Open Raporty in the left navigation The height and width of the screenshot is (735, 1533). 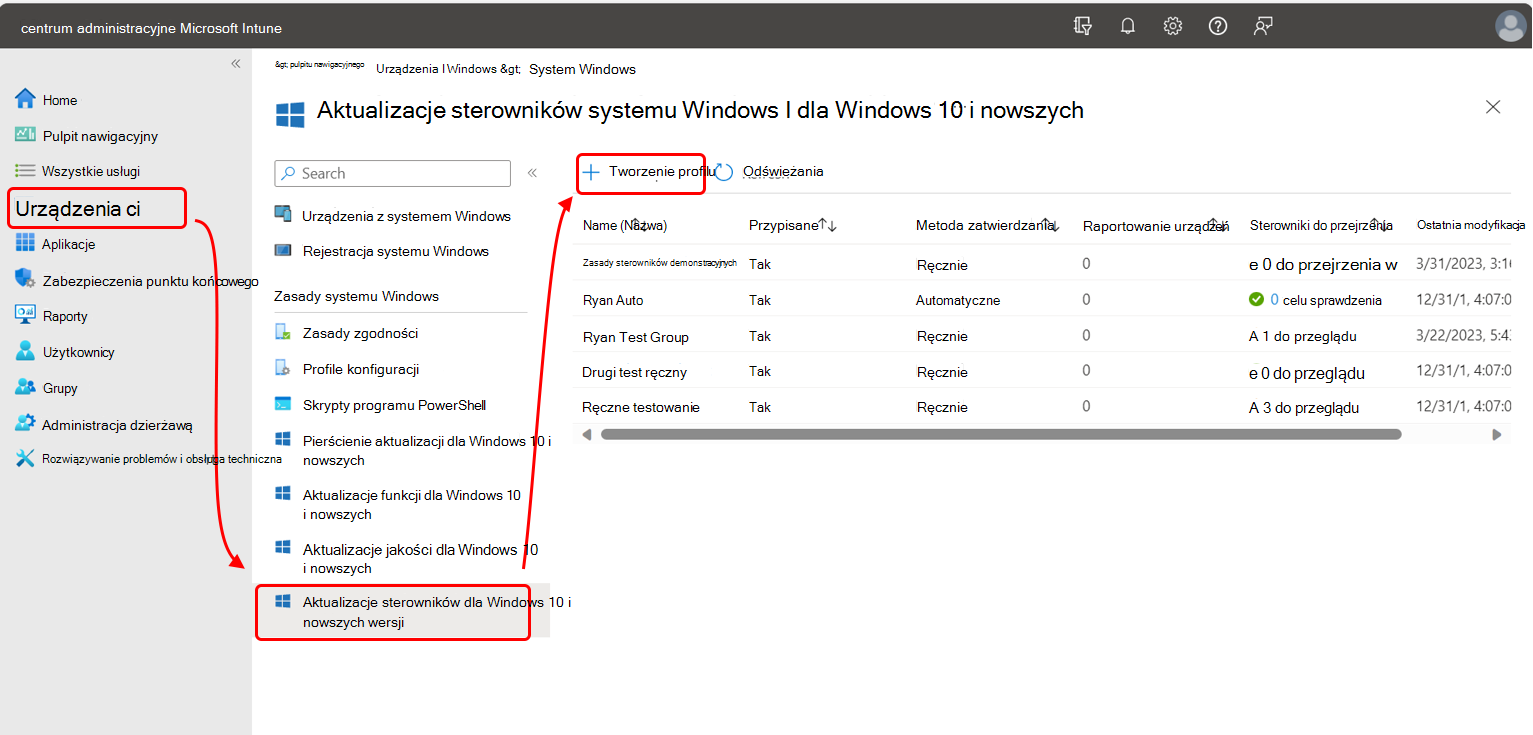(x=65, y=316)
